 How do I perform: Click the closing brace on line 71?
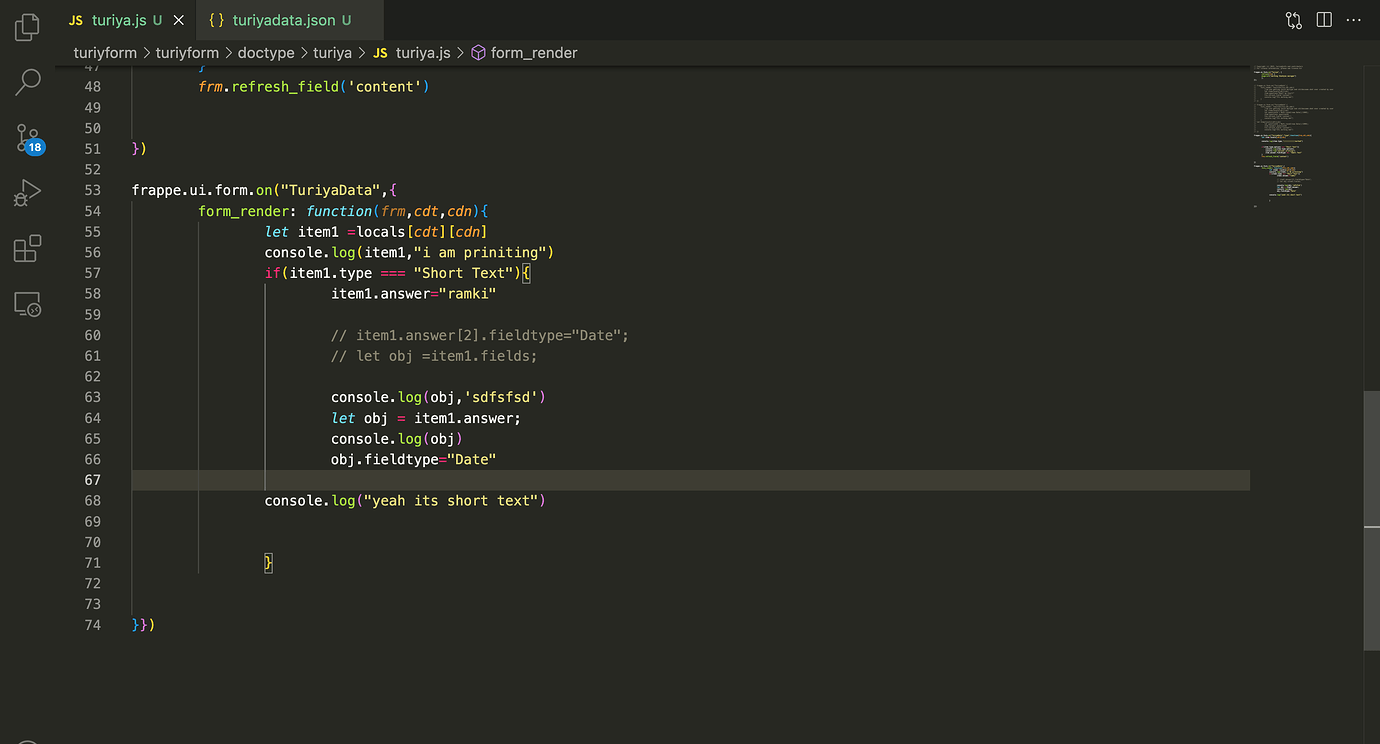click(269, 563)
